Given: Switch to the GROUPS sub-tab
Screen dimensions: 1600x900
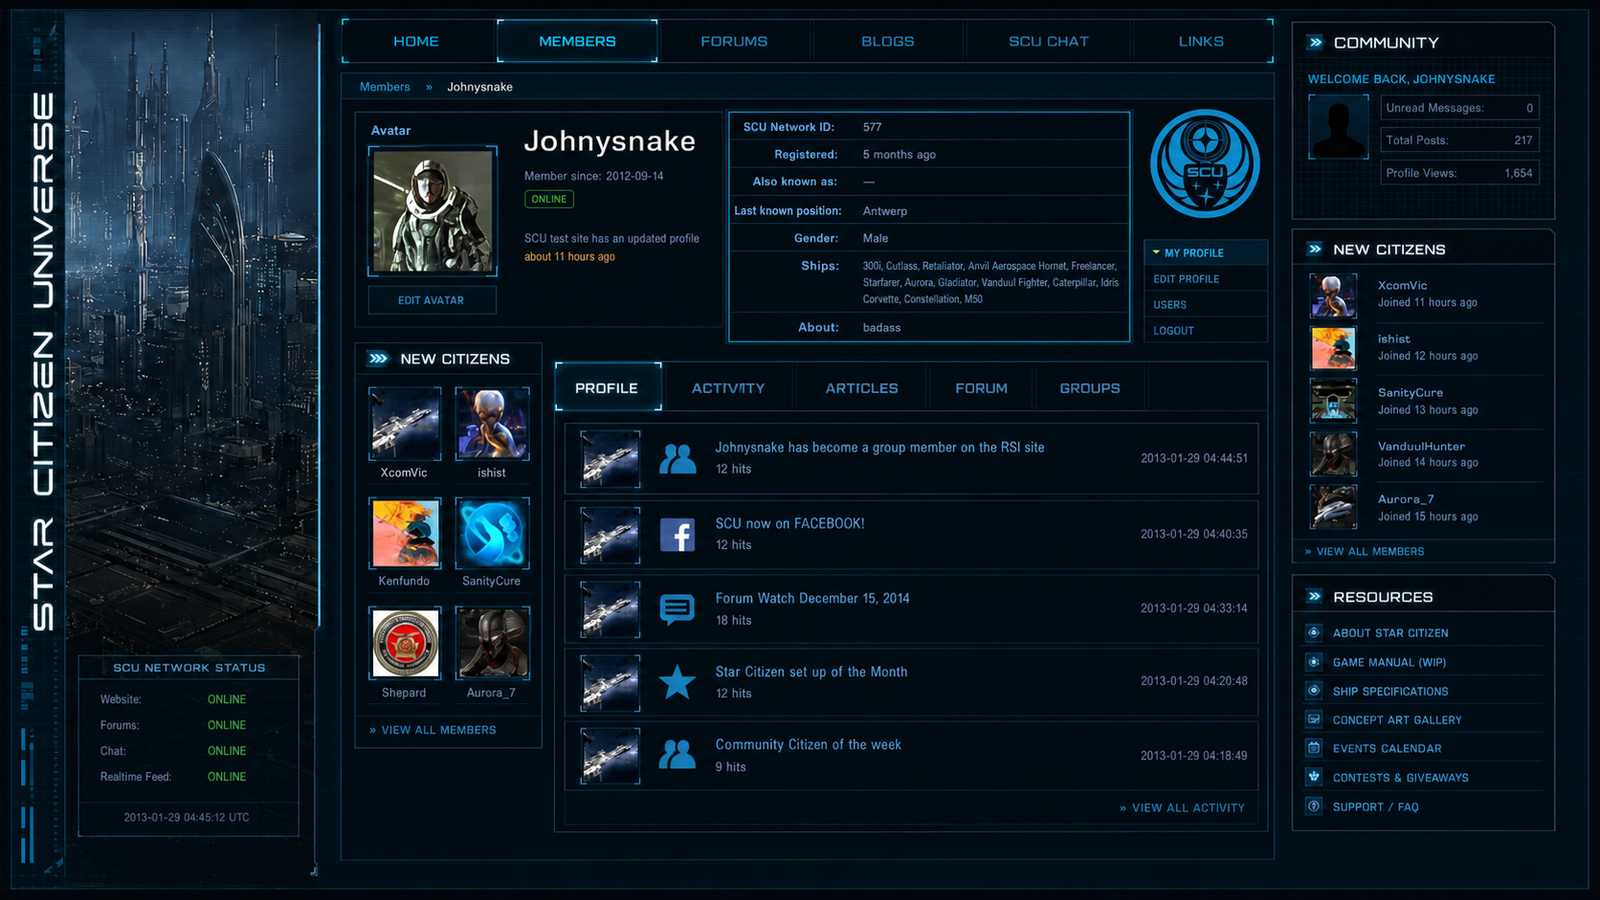Looking at the screenshot, I should [1090, 388].
